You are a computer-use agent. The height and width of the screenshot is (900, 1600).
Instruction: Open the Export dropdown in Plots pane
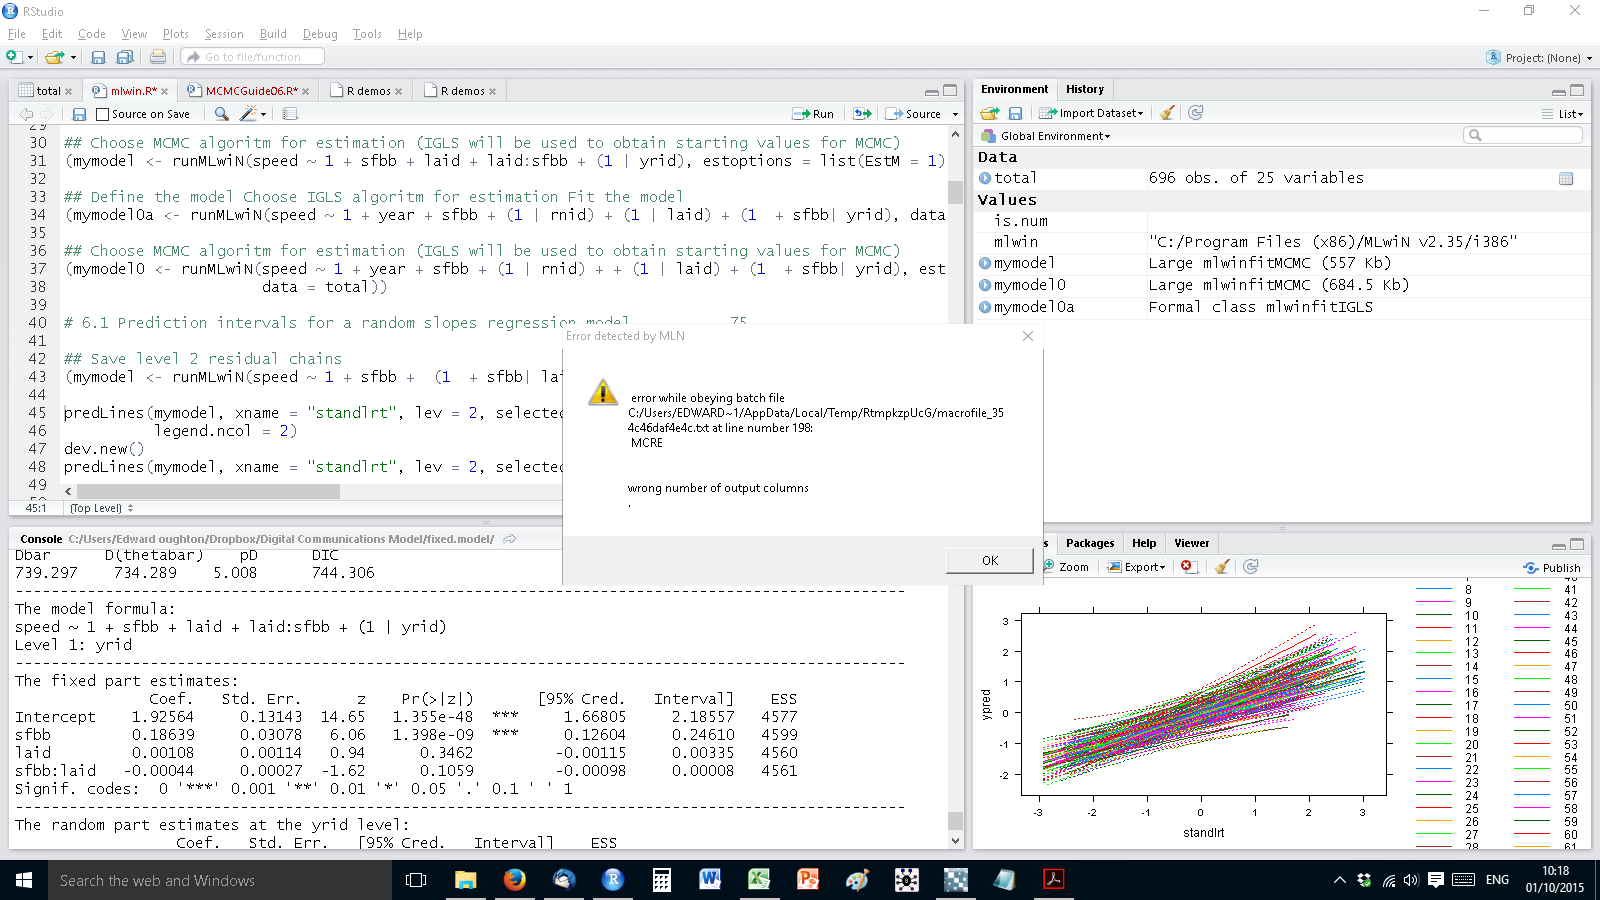tap(1143, 567)
